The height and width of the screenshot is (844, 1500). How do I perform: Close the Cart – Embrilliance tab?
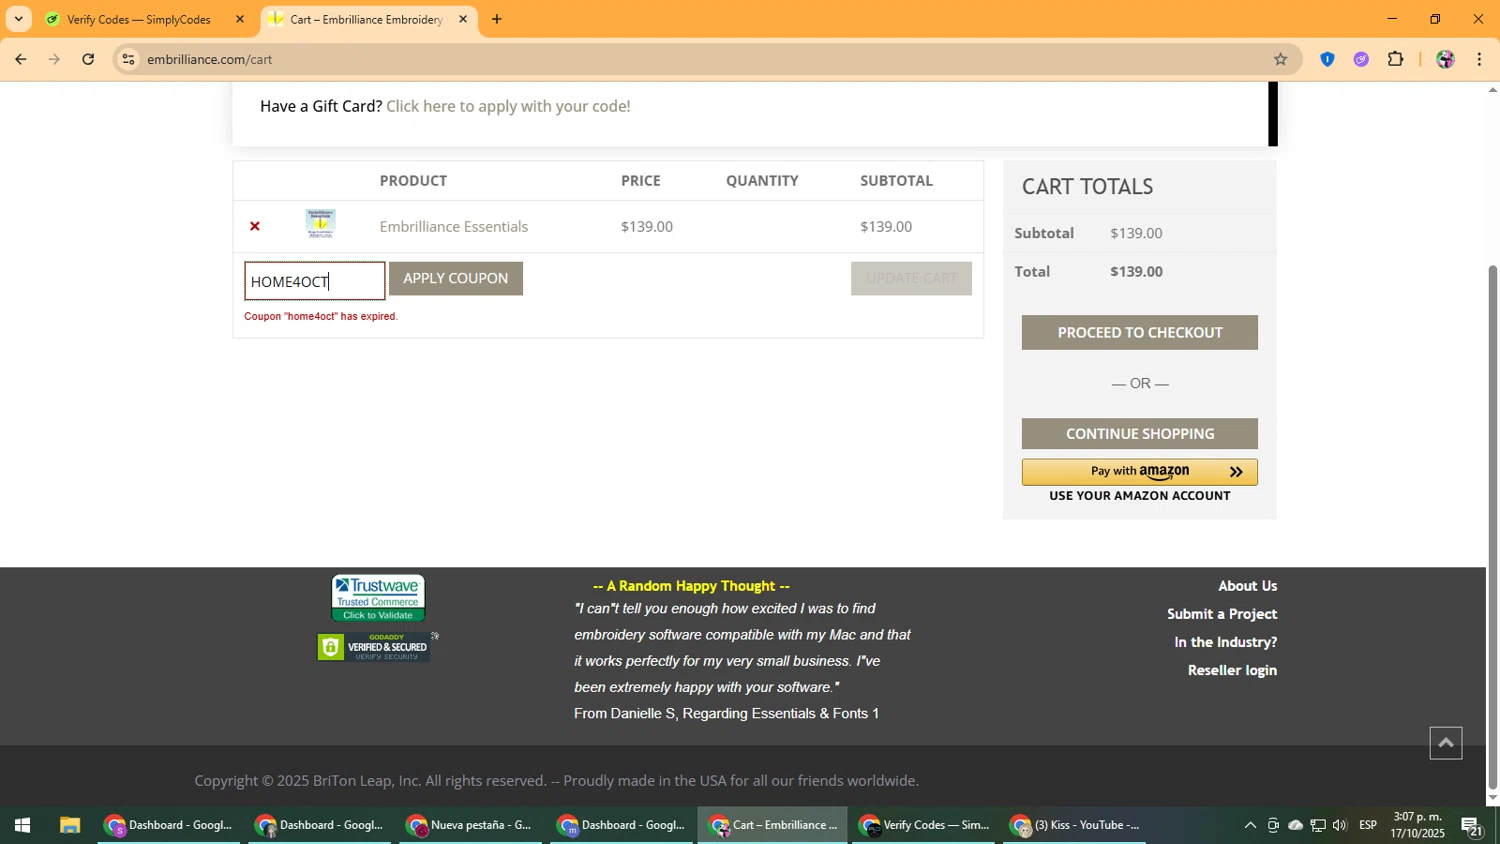463,19
